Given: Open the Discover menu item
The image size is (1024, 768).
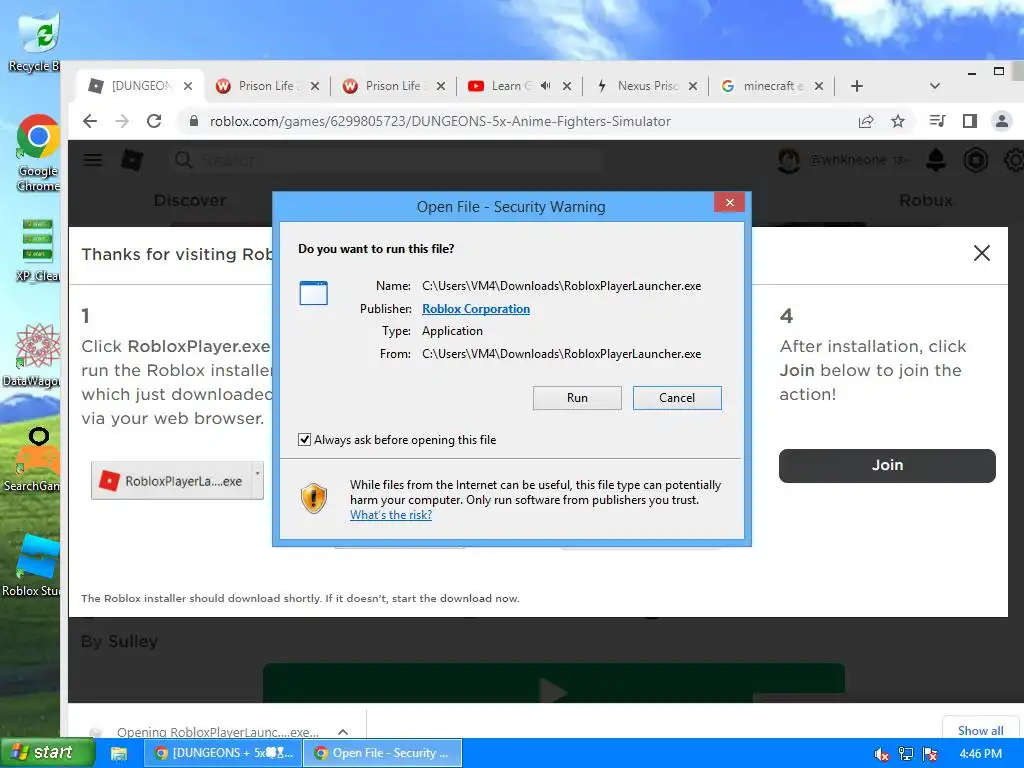Looking at the screenshot, I should [x=190, y=200].
